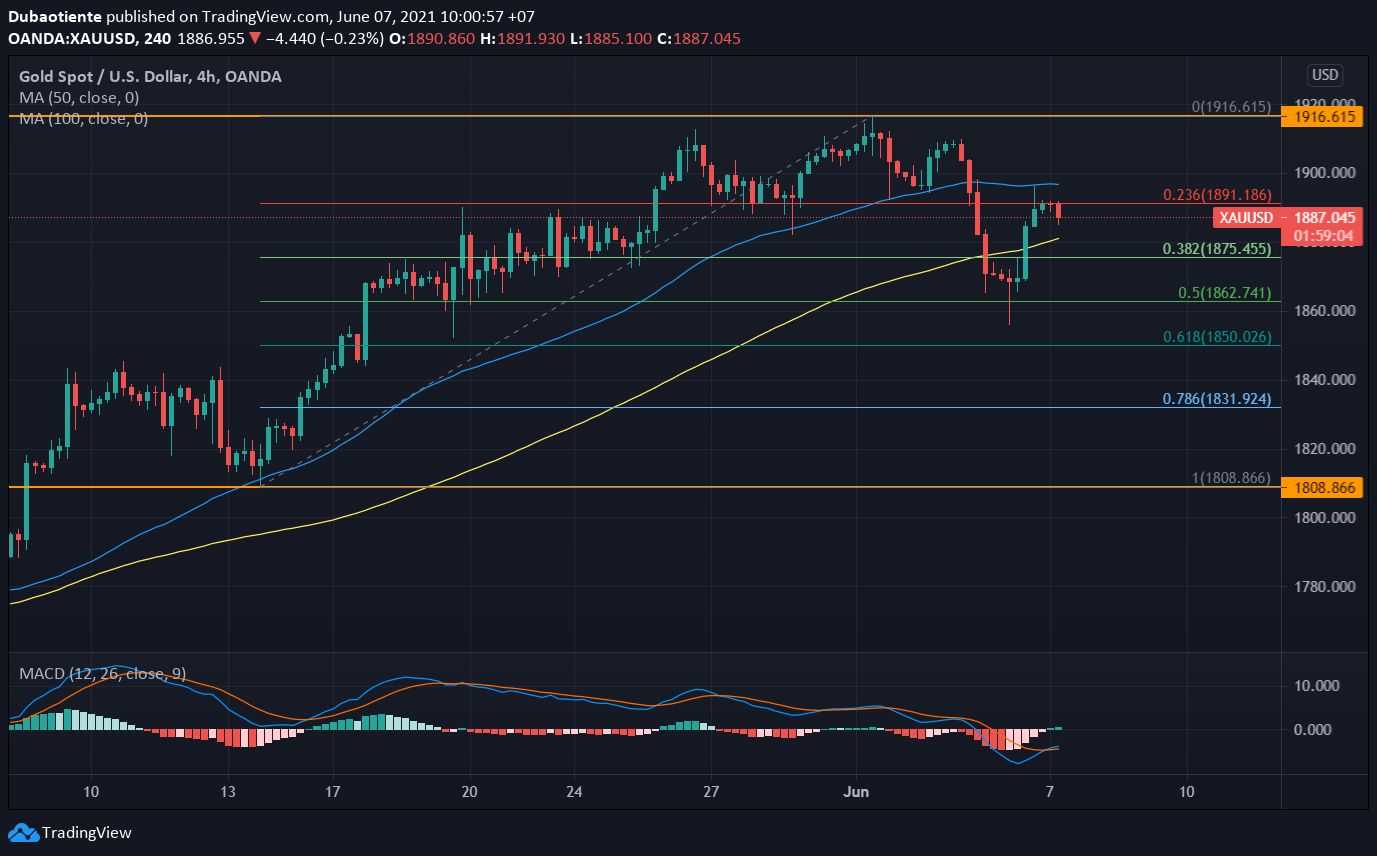Image resolution: width=1377 pixels, height=856 pixels.
Task: Select the 1(1808.866) Fibonacci level label
Action: [x=1231, y=478]
